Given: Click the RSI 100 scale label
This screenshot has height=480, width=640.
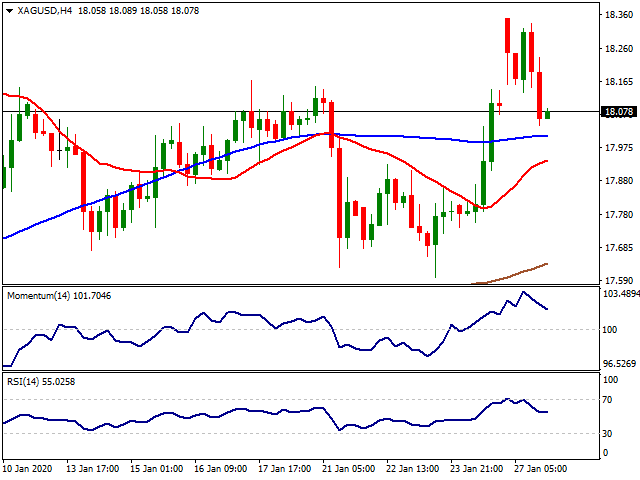Looking at the screenshot, I should pos(610,380).
